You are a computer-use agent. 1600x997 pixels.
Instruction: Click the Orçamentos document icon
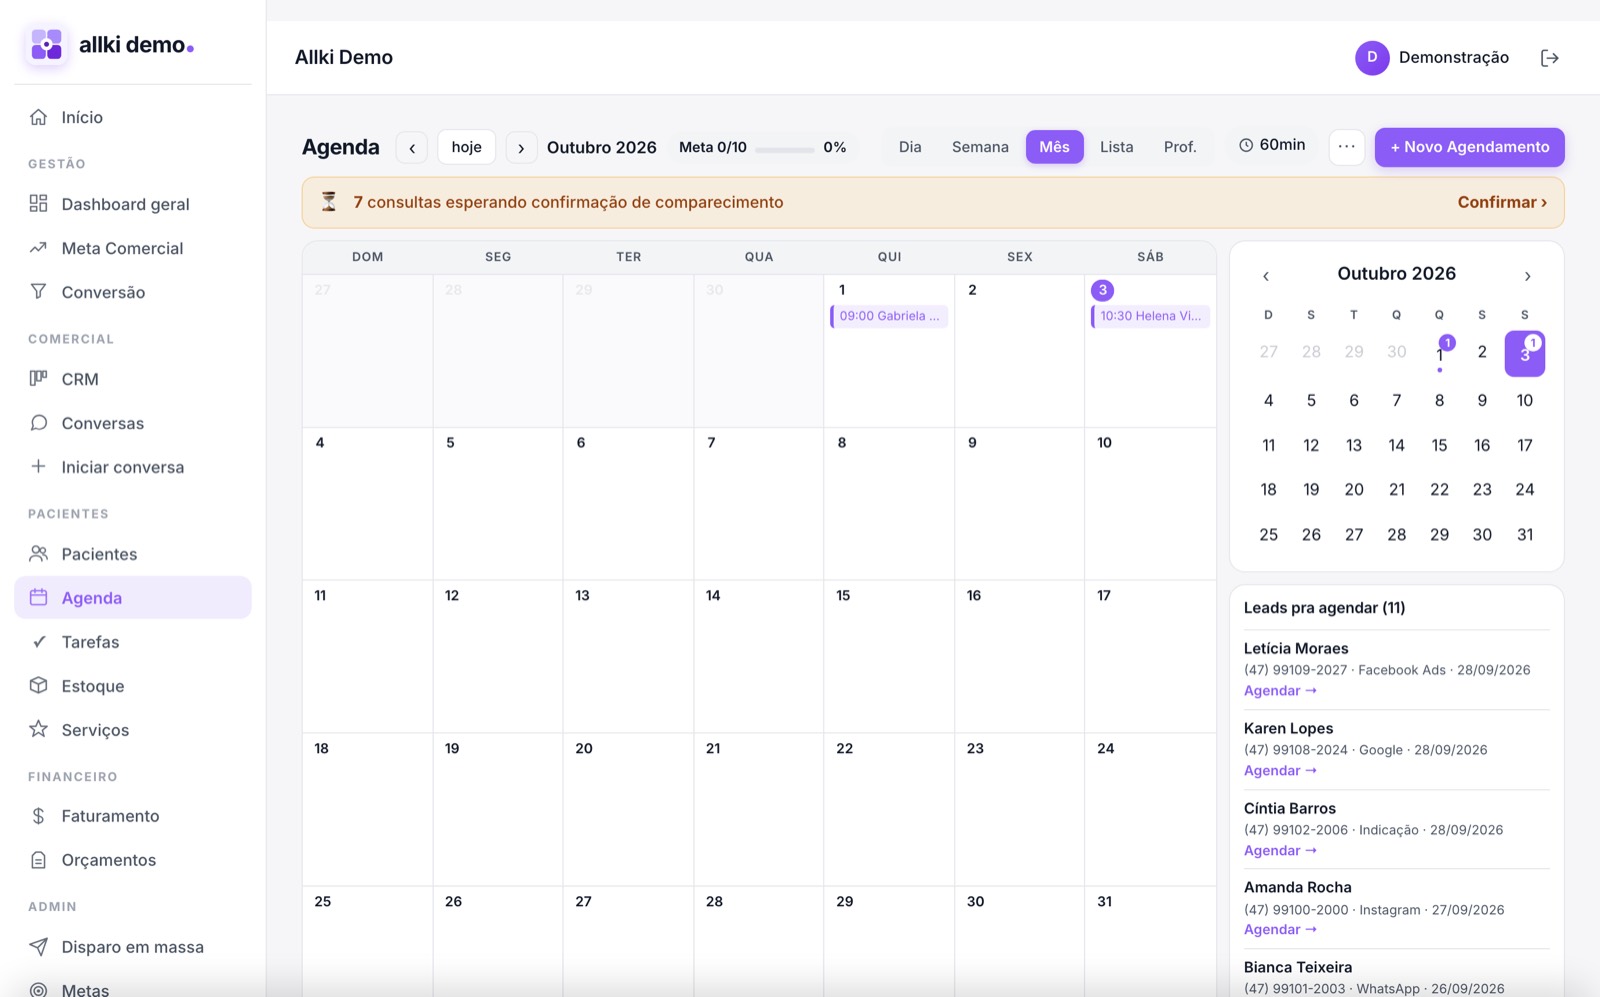coord(38,860)
